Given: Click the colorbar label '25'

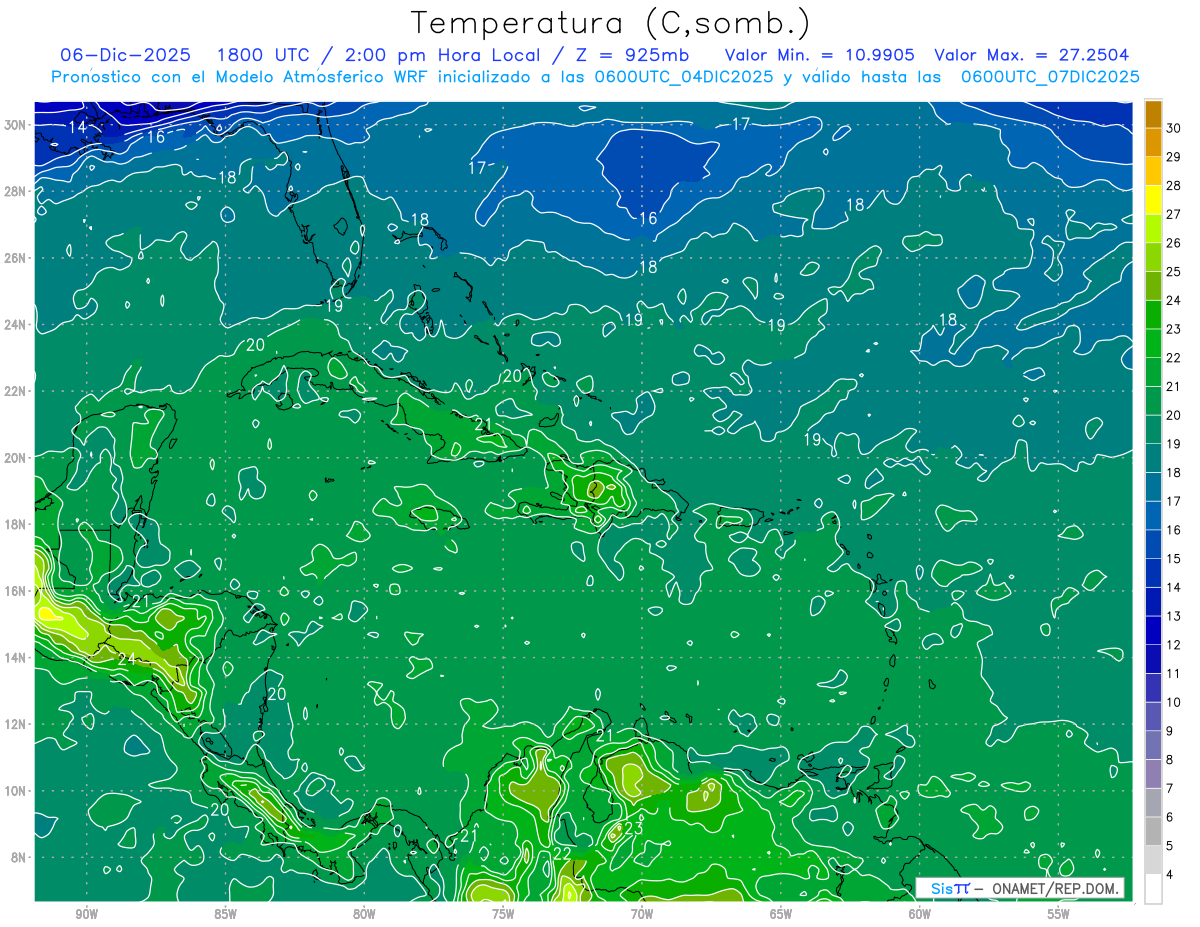Looking at the screenshot, I should tap(1174, 272).
